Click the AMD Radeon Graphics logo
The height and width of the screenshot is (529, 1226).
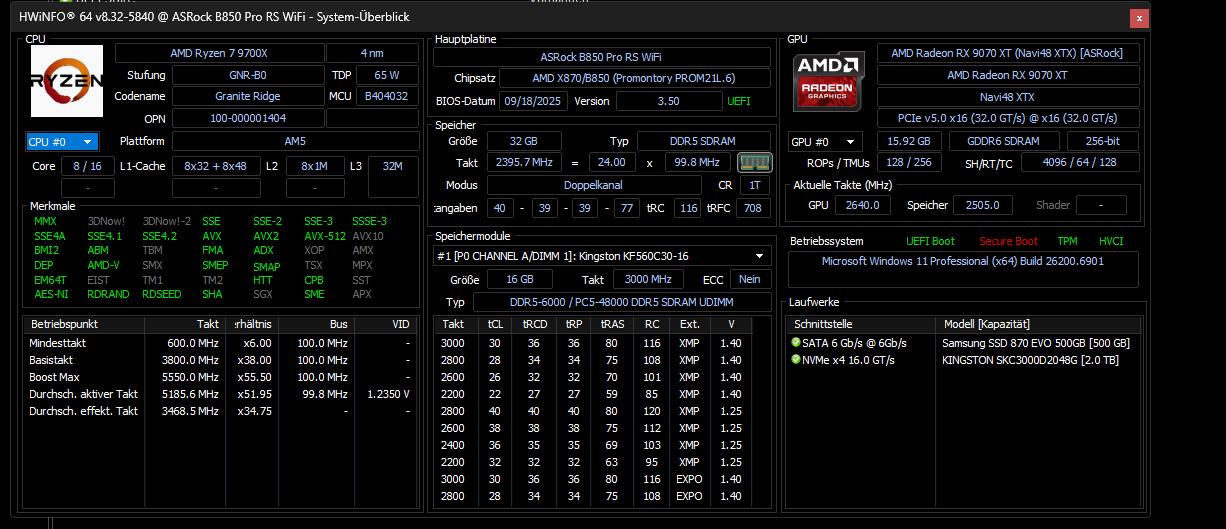[x=829, y=81]
